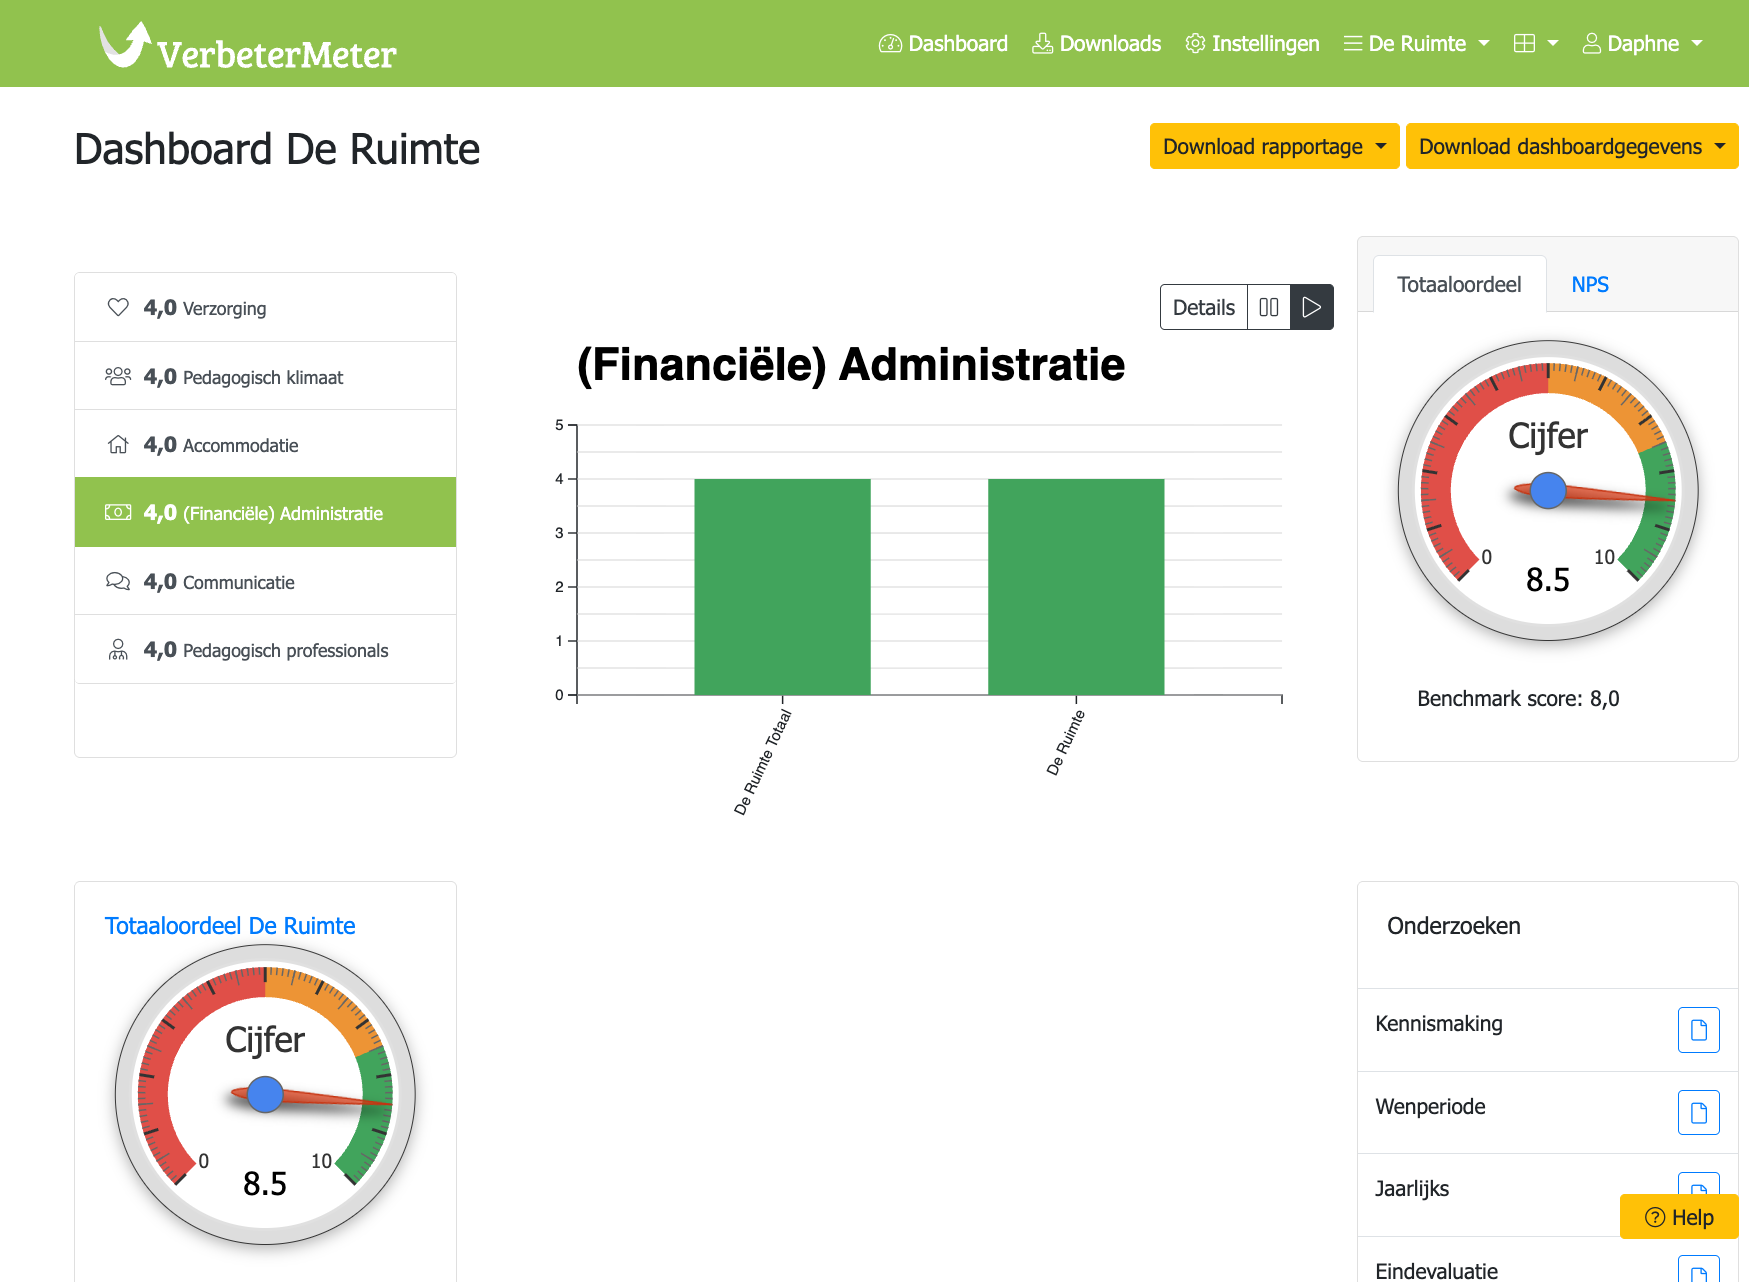This screenshot has width=1749, height=1282.
Task: Click the people icon beside Pedagogisch klimaat
Action: [x=118, y=376]
